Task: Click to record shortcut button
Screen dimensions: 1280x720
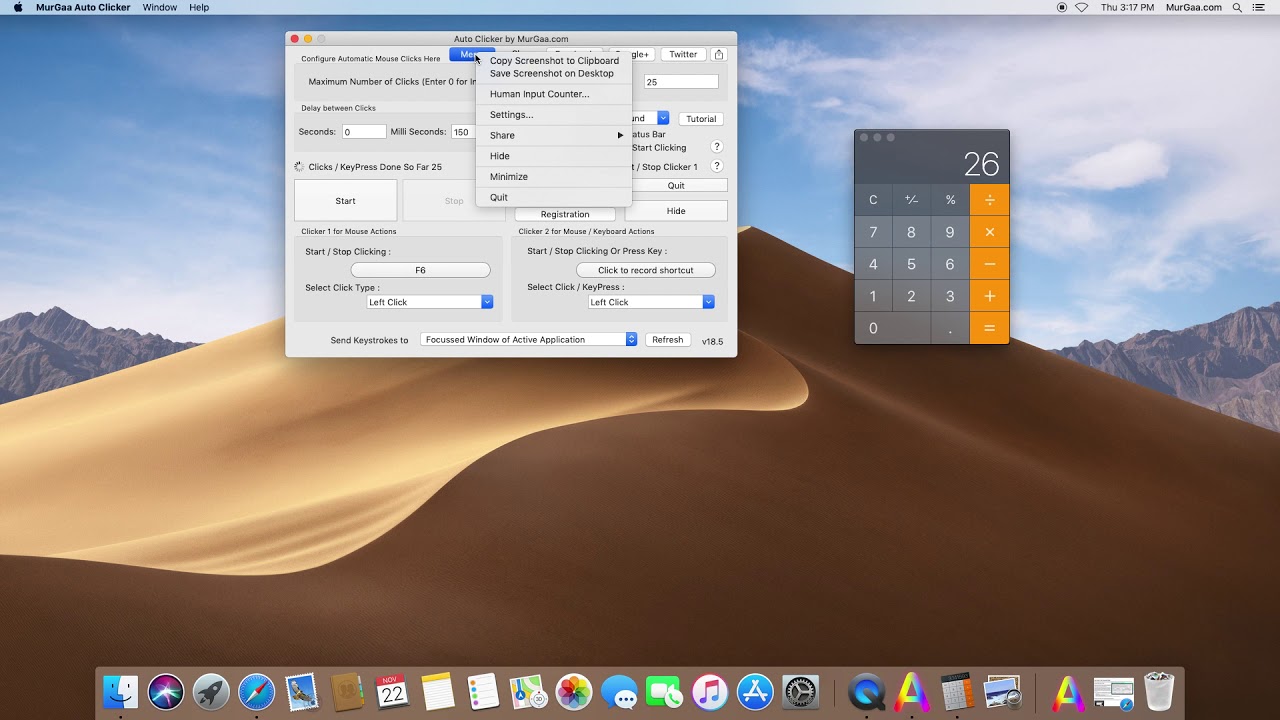Action: (x=646, y=270)
